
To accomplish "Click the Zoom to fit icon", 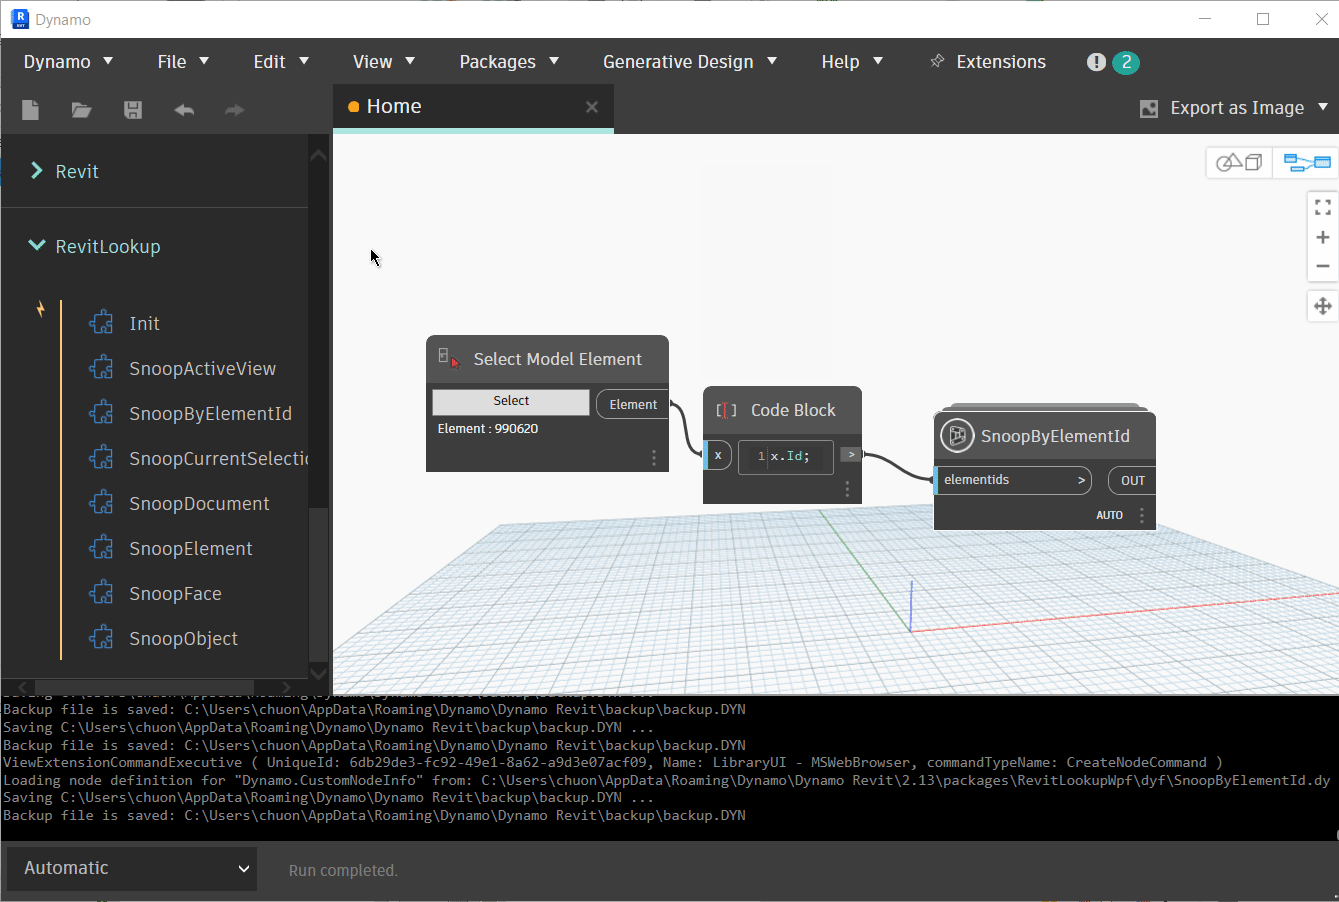I will pyautogui.click(x=1322, y=208).
